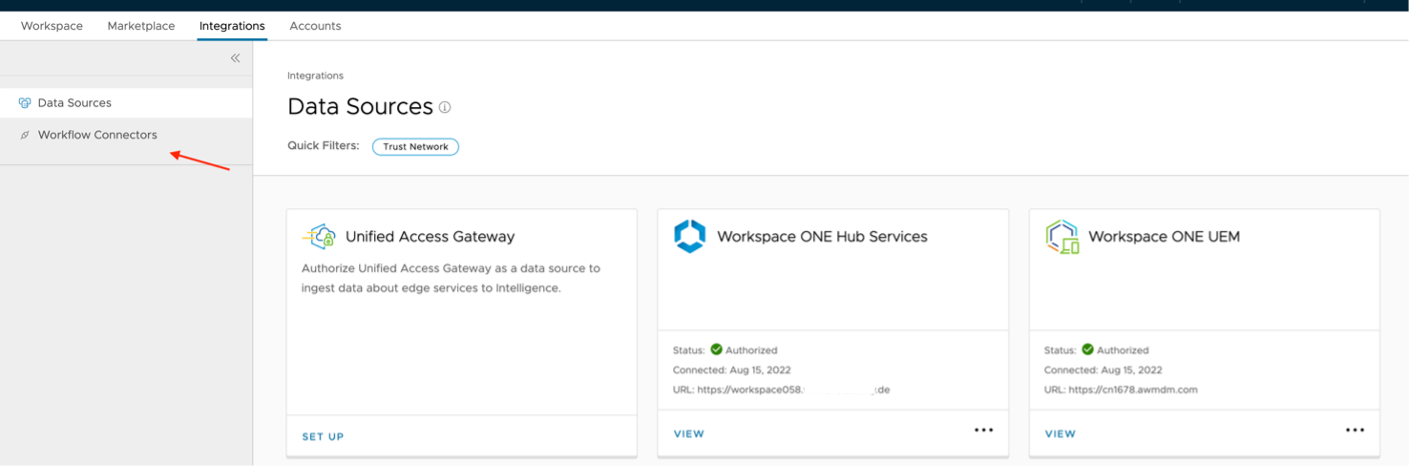
Task: Click Hub Services green authorized checkmark icon
Action: [716, 350]
